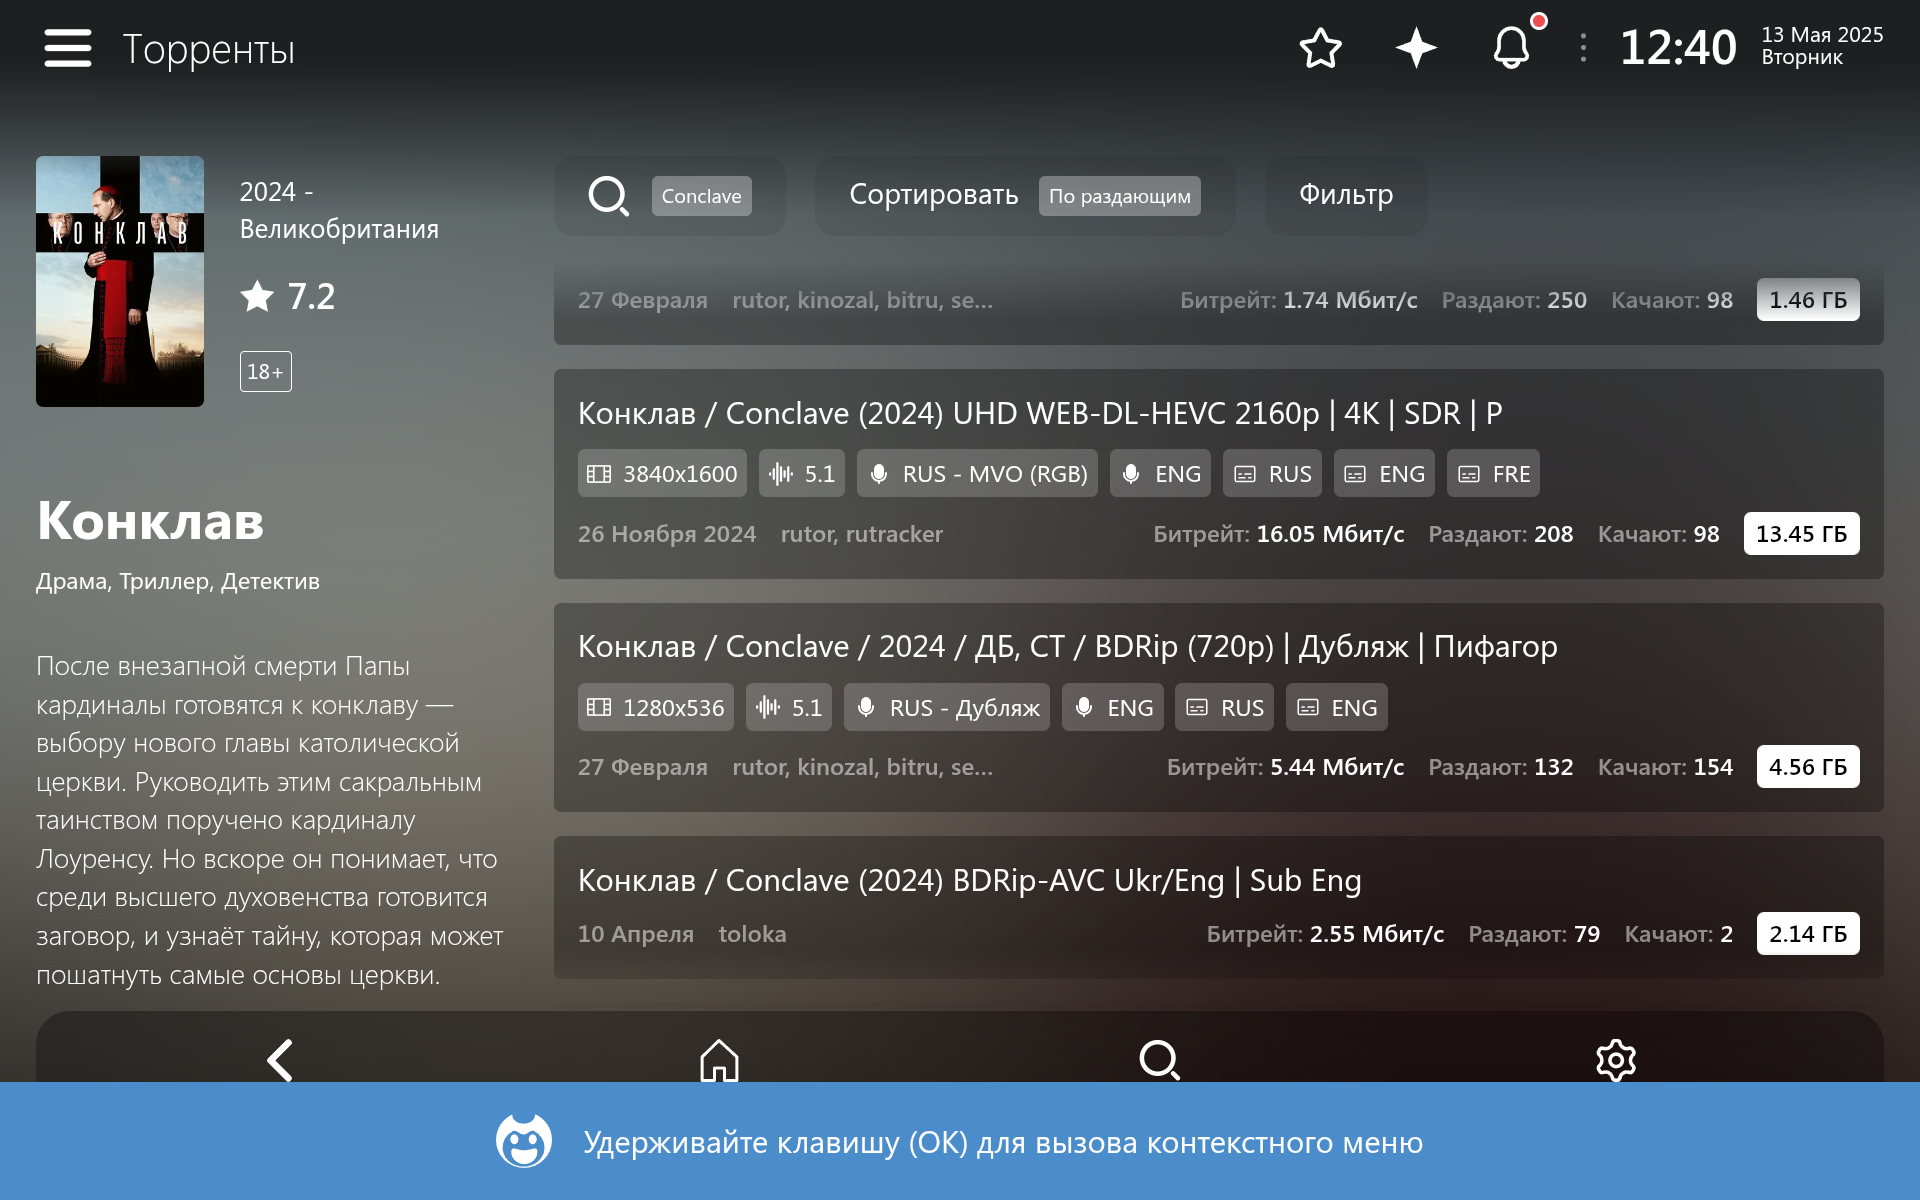Click the По раздающим sort value tag
The image size is (1920, 1200).
coord(1119,196)
